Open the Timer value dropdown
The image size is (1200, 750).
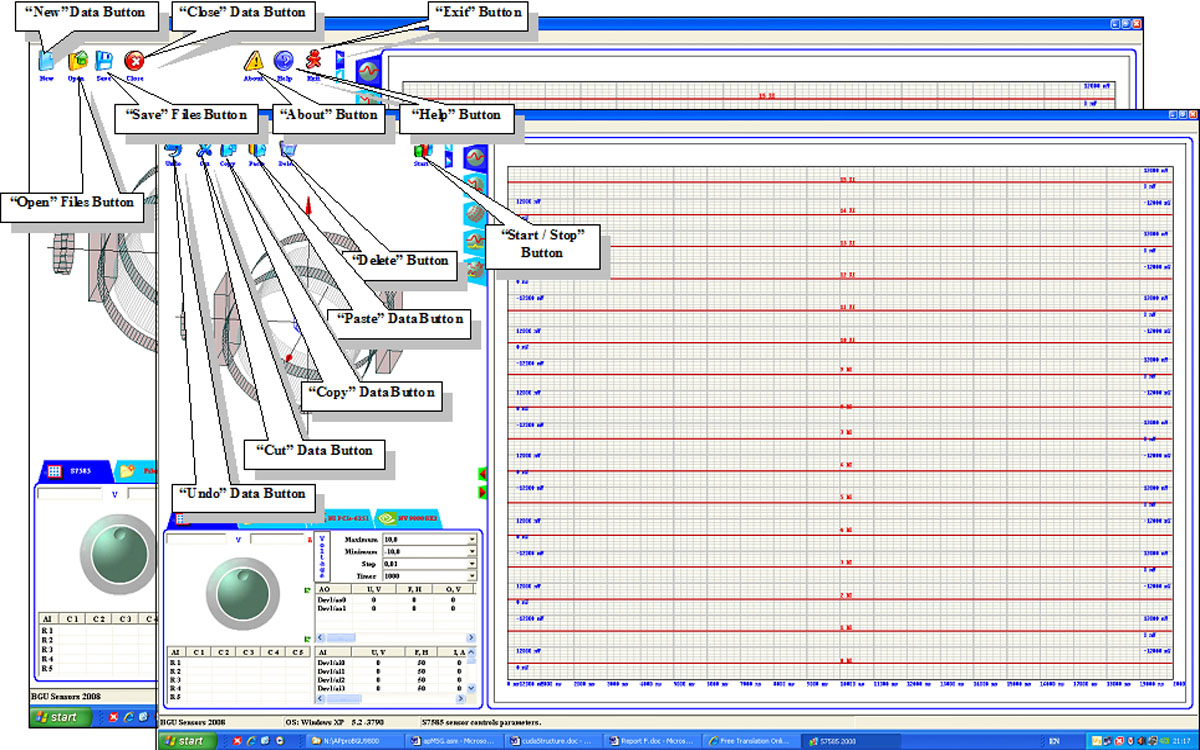pyautogui.click(x=472, y=577)
